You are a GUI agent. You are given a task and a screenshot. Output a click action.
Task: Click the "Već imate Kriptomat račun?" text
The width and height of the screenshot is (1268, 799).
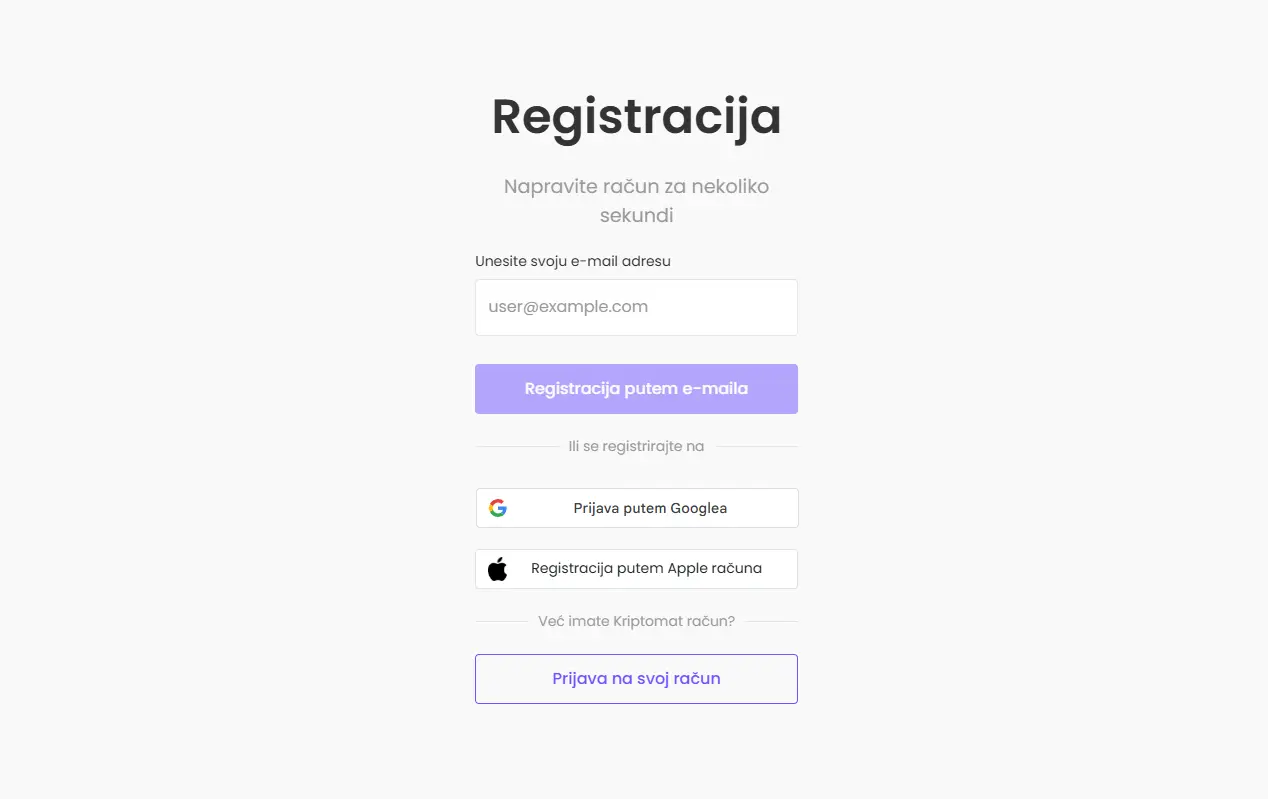[636, 621]
